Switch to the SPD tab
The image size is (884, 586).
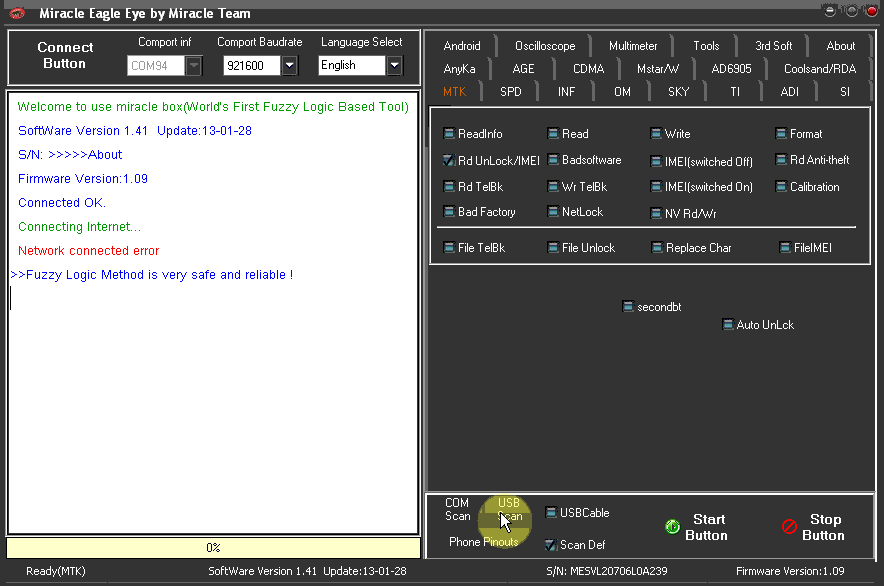click(x=510, y=92)
